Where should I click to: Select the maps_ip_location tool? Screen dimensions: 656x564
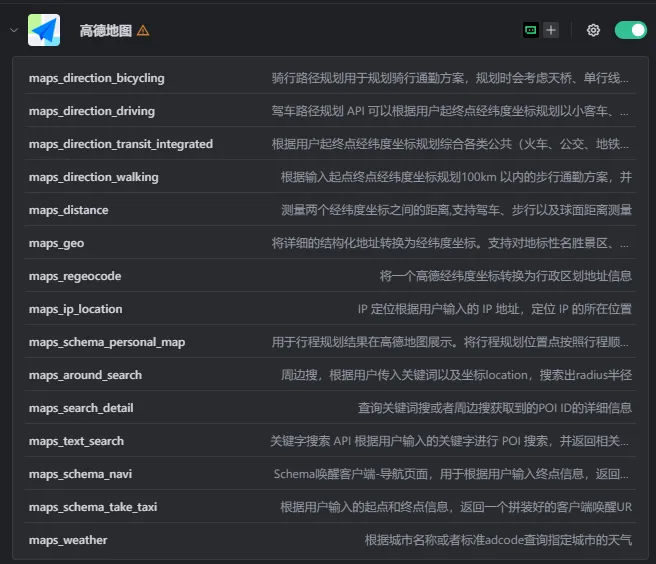pyautogui.click(x=330, y=309)
